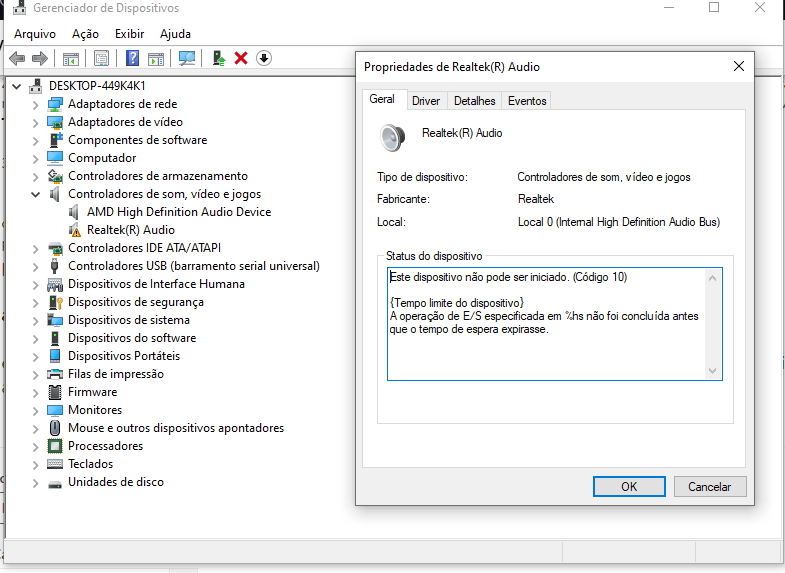The height and width of the screenshot is (573, 785).
Task: Click the Adaptadores de vídeo icon
Action: [x=55, y=122]
